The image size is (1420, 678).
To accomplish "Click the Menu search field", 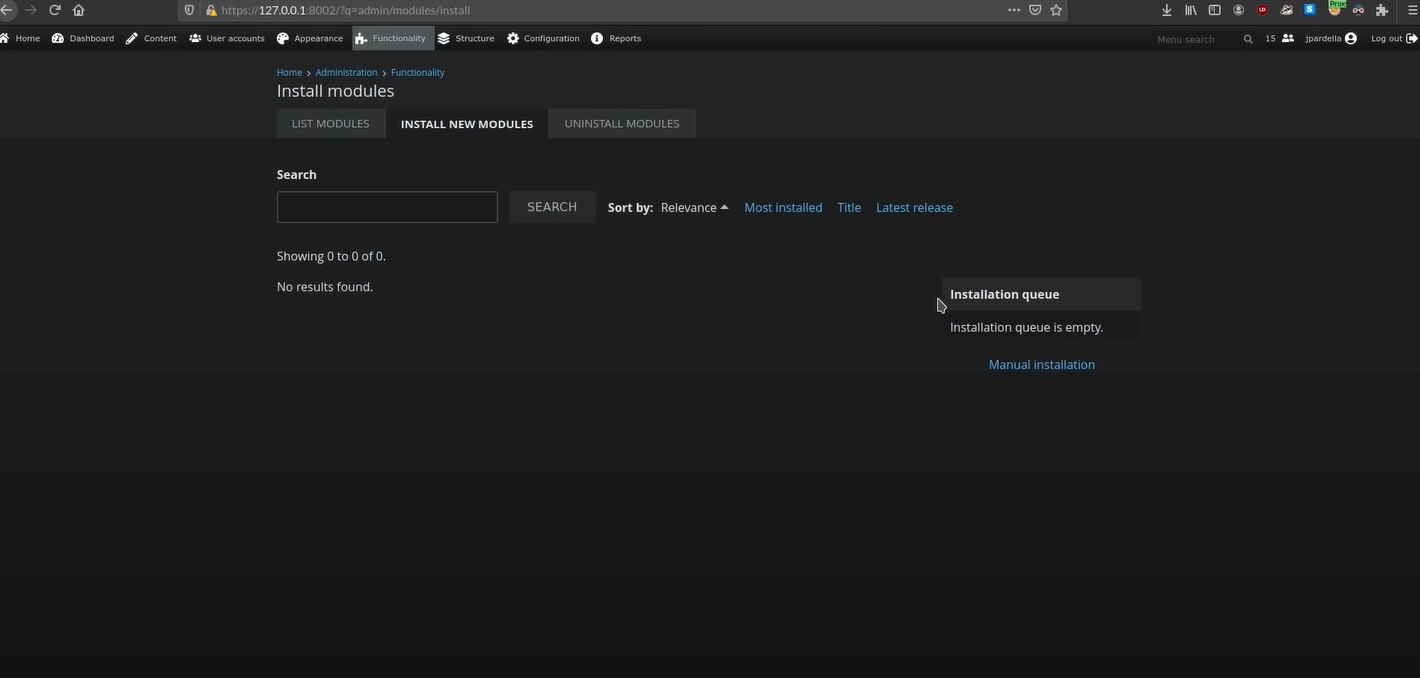I will pos(1196,39).
